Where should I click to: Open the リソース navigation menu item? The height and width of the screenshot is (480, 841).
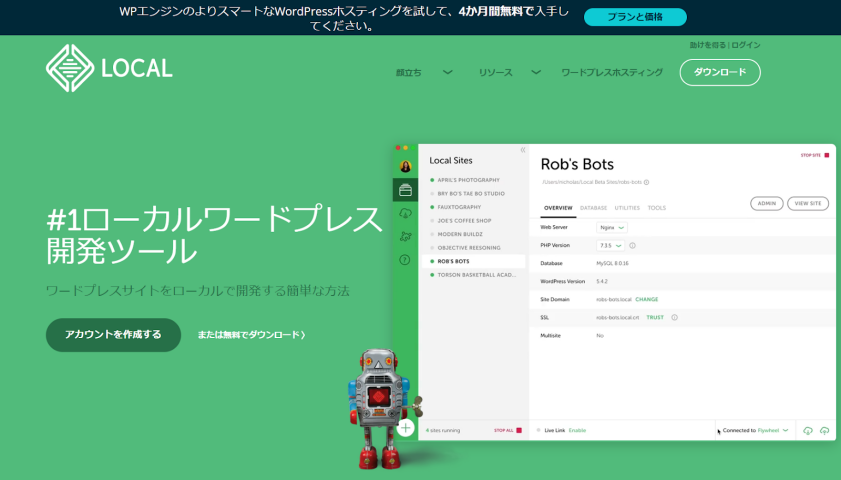click(x=496, y=72)
